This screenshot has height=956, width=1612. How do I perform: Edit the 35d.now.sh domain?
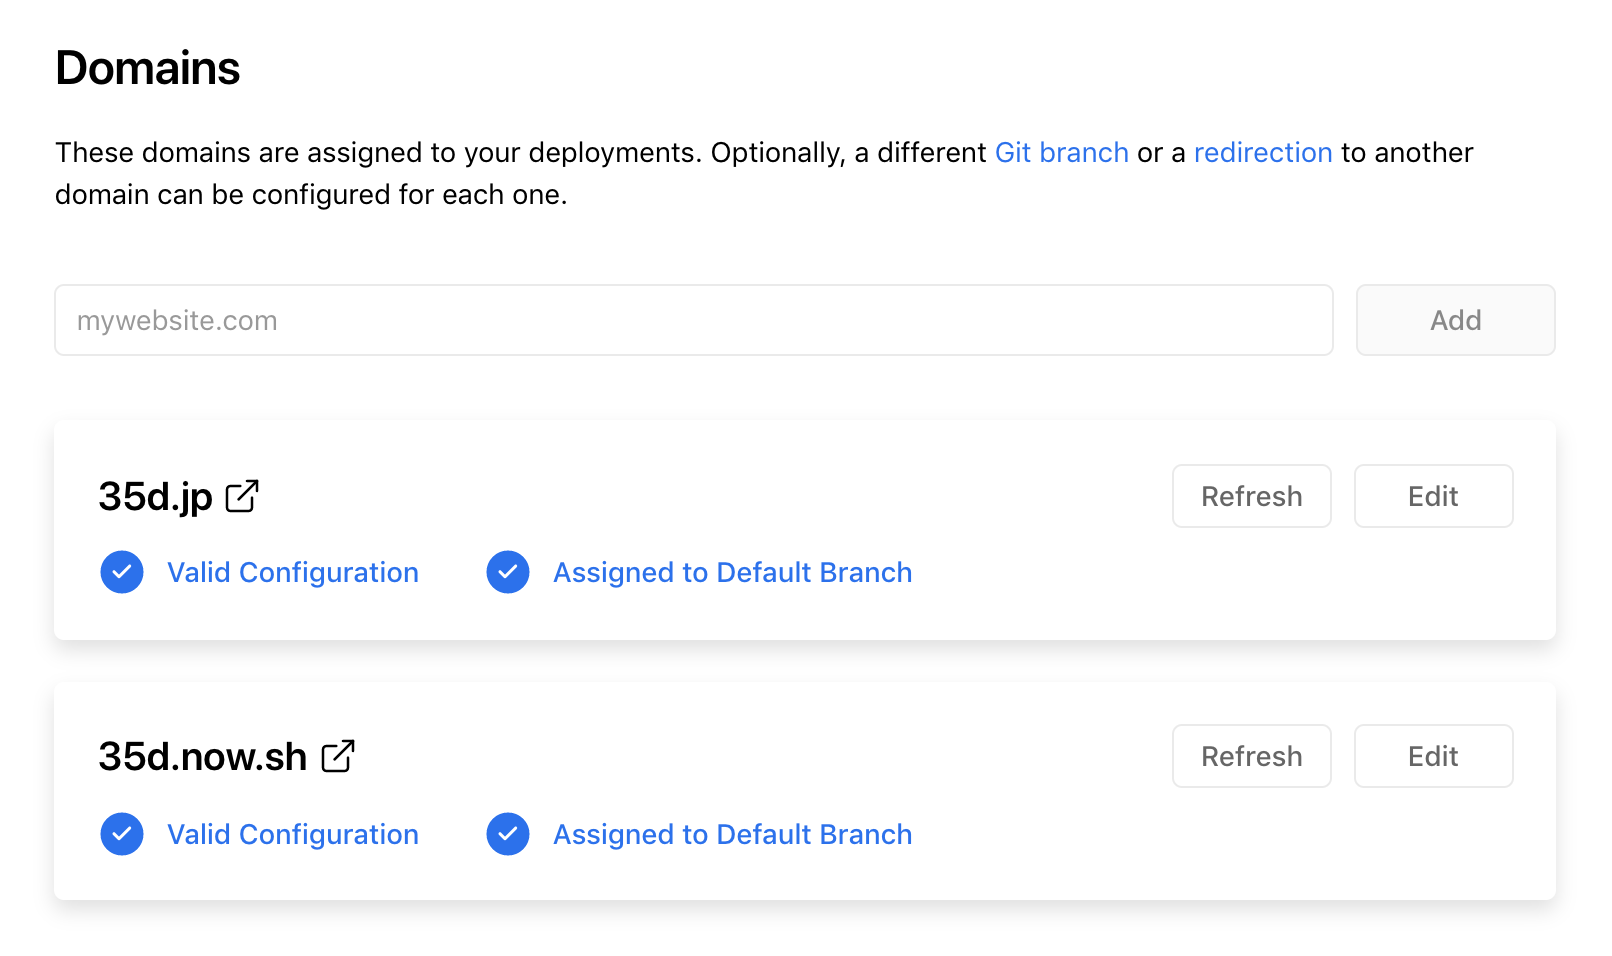[x=1433, y=756]
